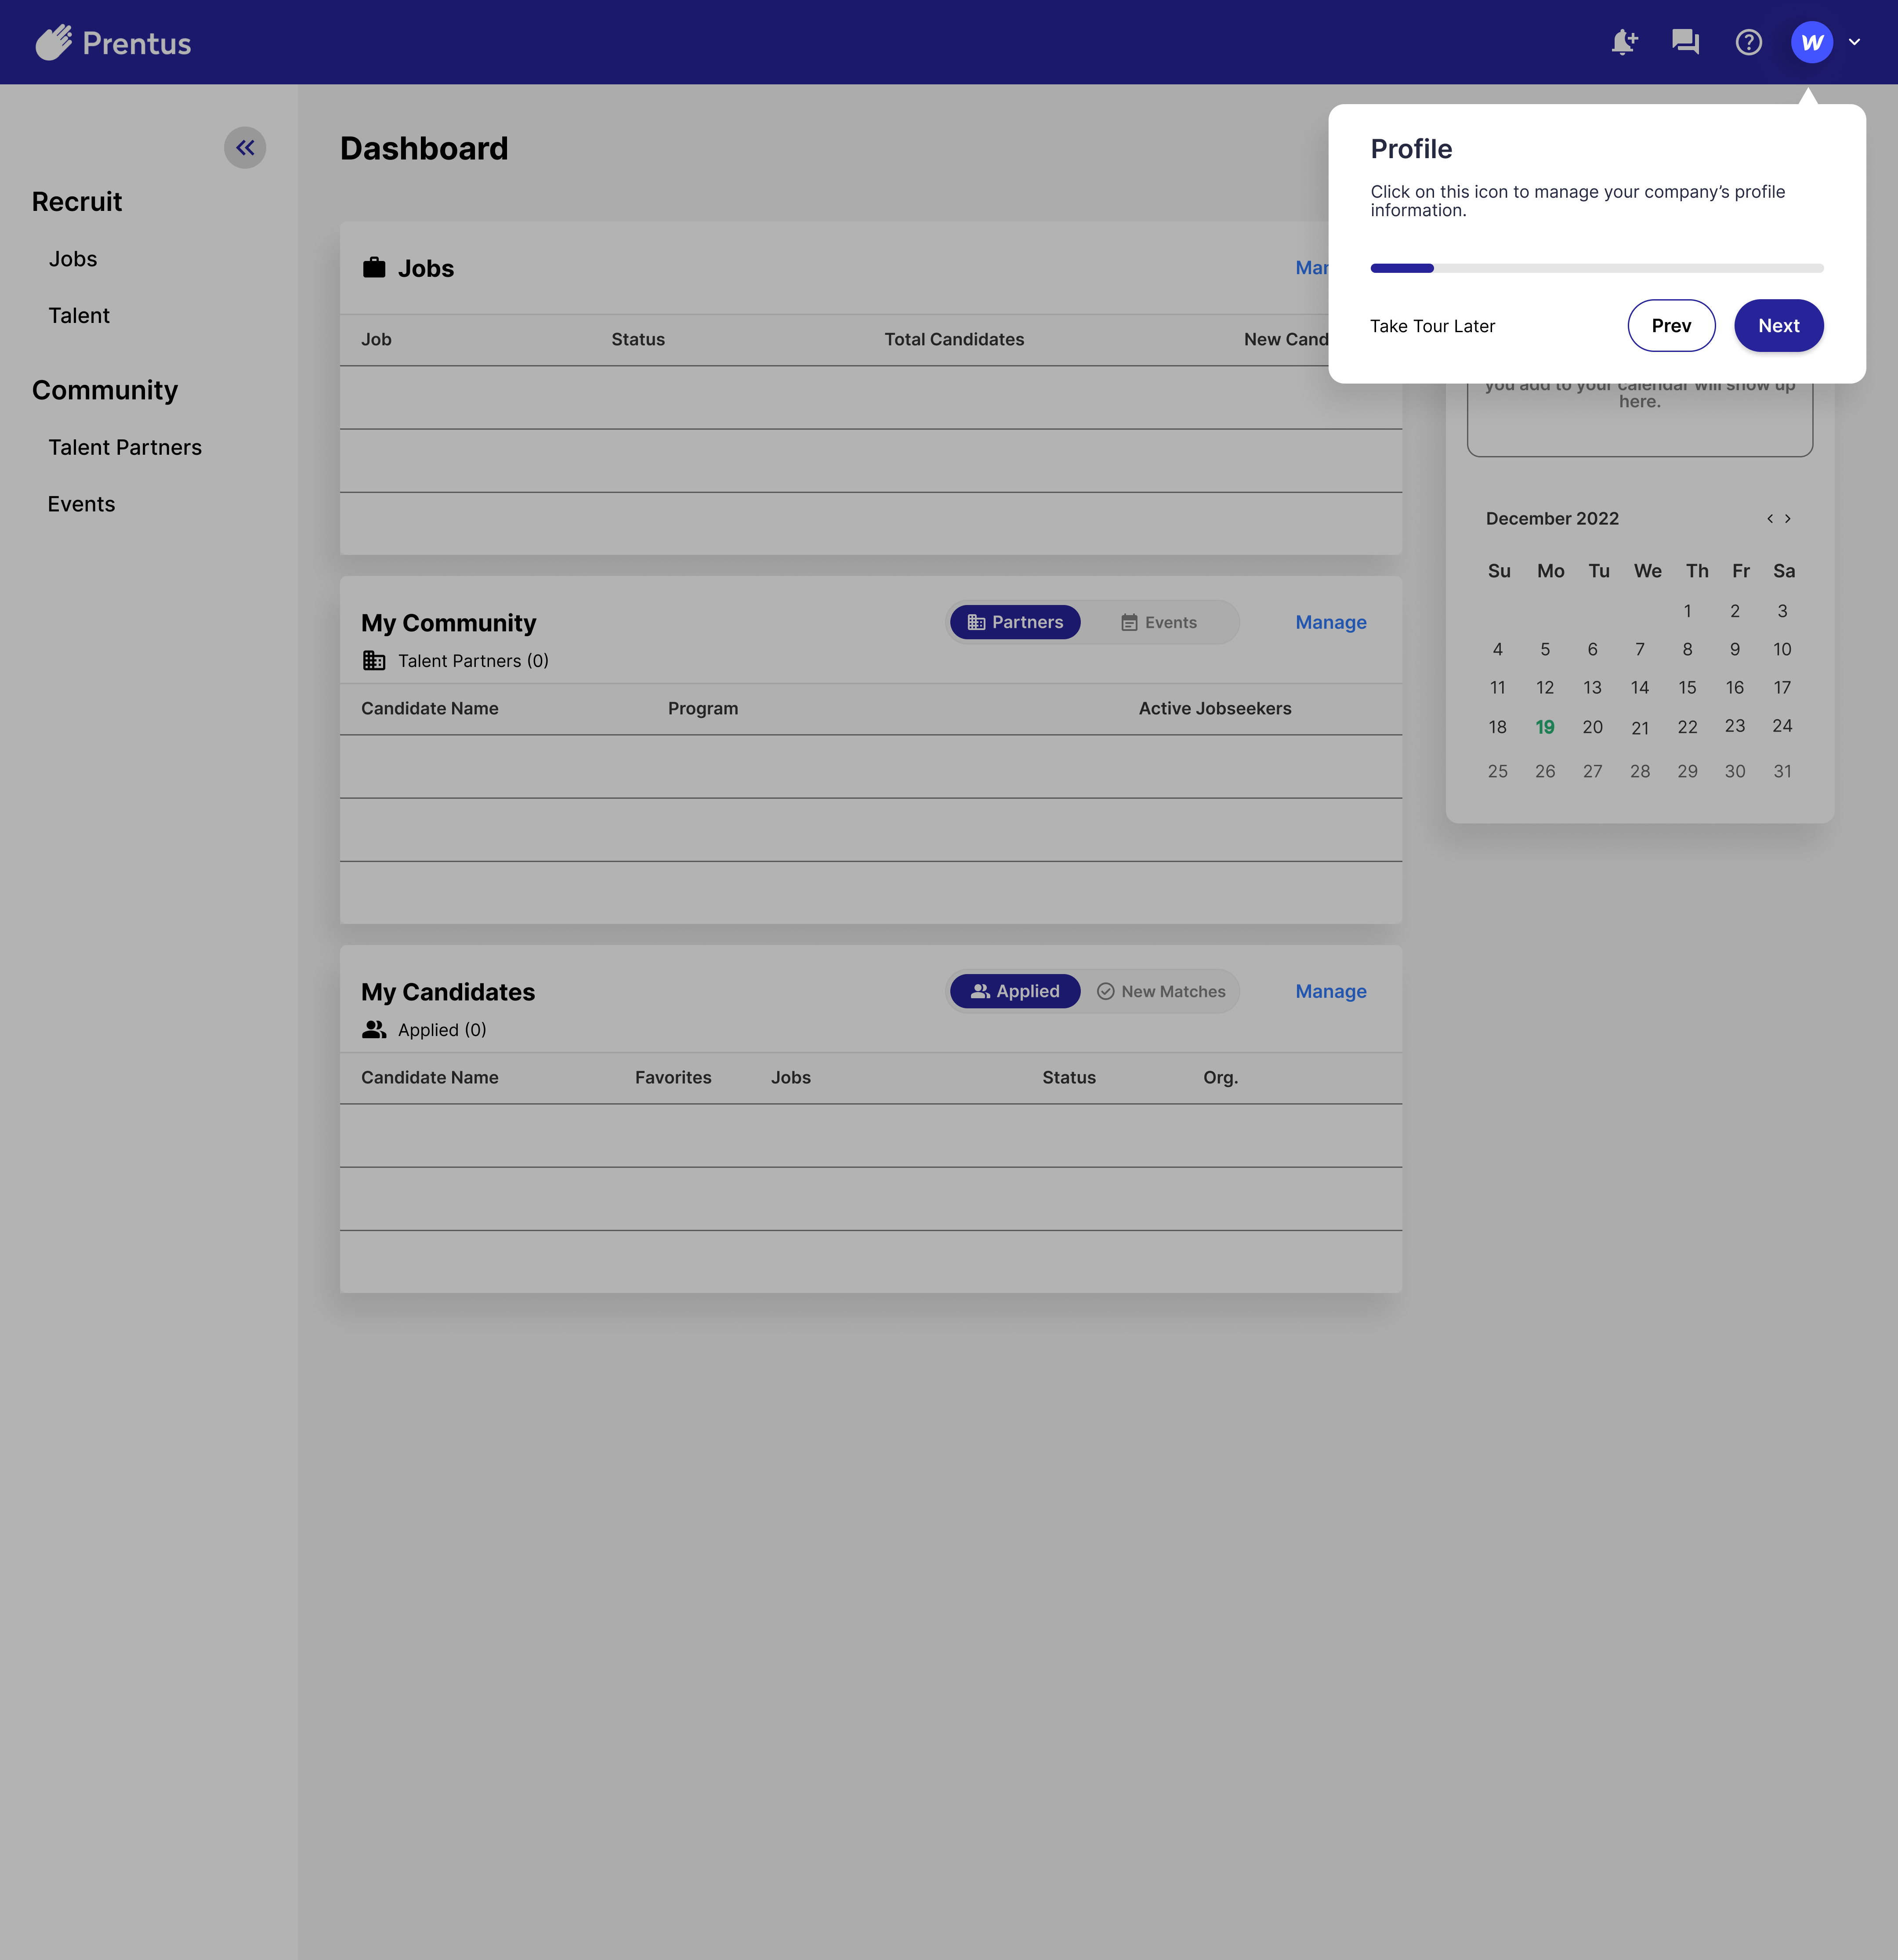Image resolution: width=1898 pixels, height=1960 pixels.
Task: Select the Applied toggle in My Candidates
Action: [x=1015, y=991]
